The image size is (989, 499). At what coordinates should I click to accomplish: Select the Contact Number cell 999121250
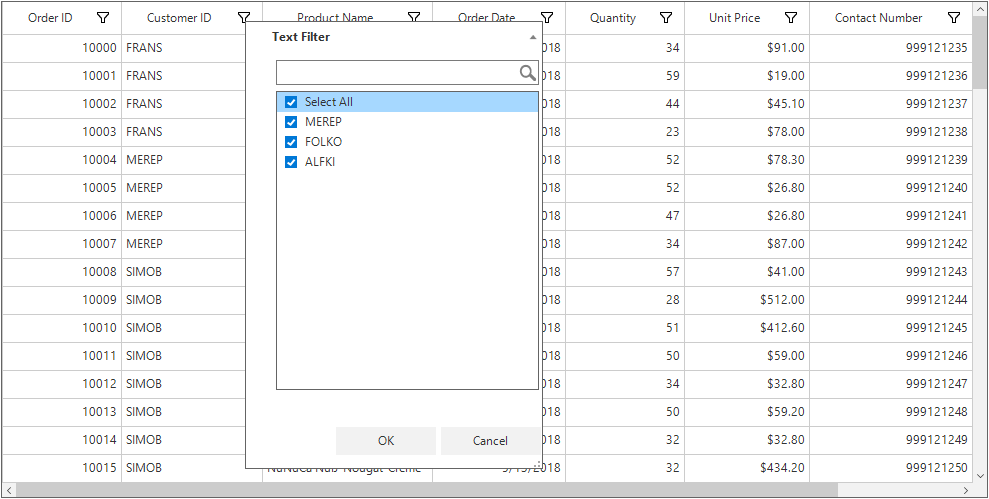pos(891,468)
